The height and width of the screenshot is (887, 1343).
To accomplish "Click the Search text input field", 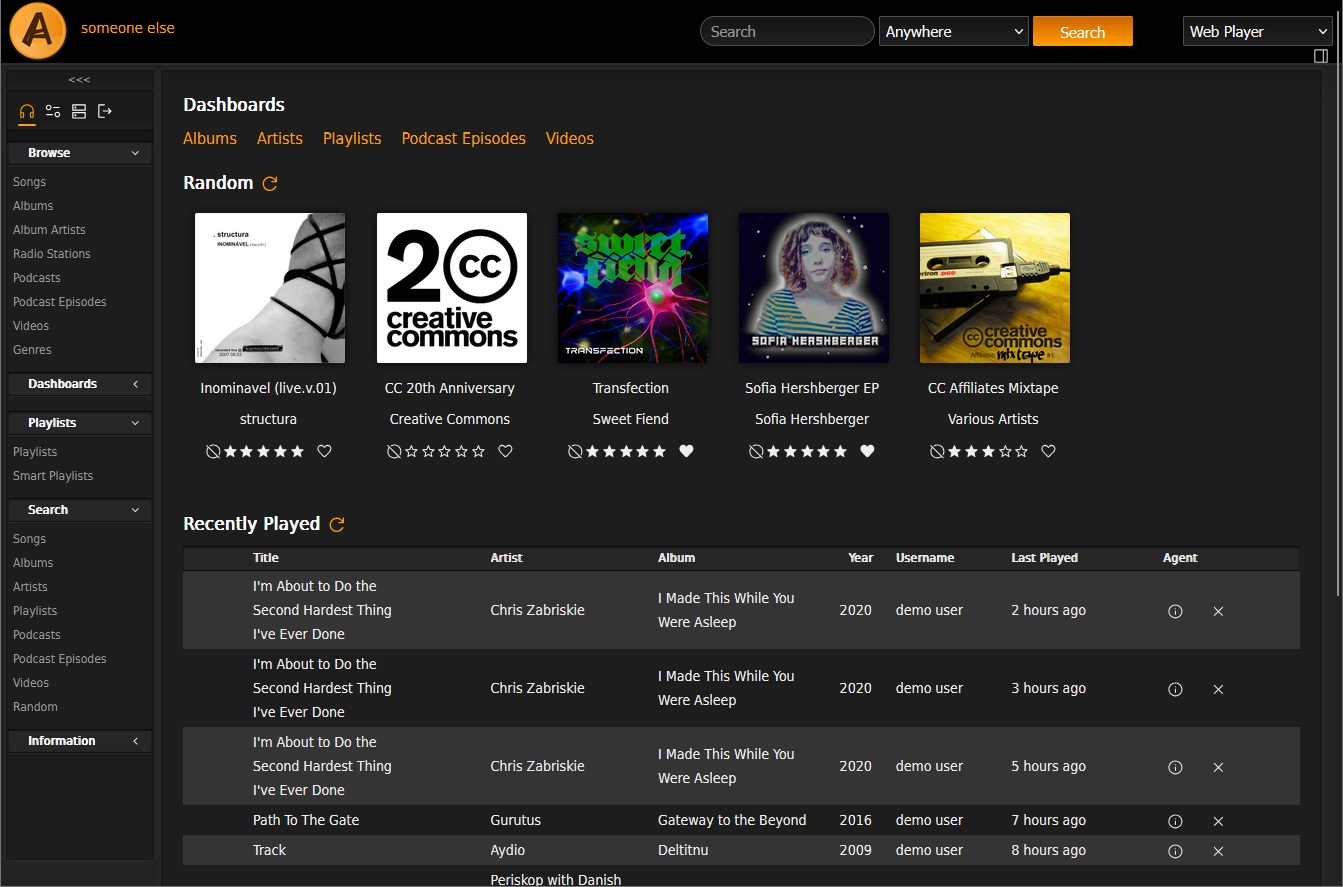I will point(787,31).
